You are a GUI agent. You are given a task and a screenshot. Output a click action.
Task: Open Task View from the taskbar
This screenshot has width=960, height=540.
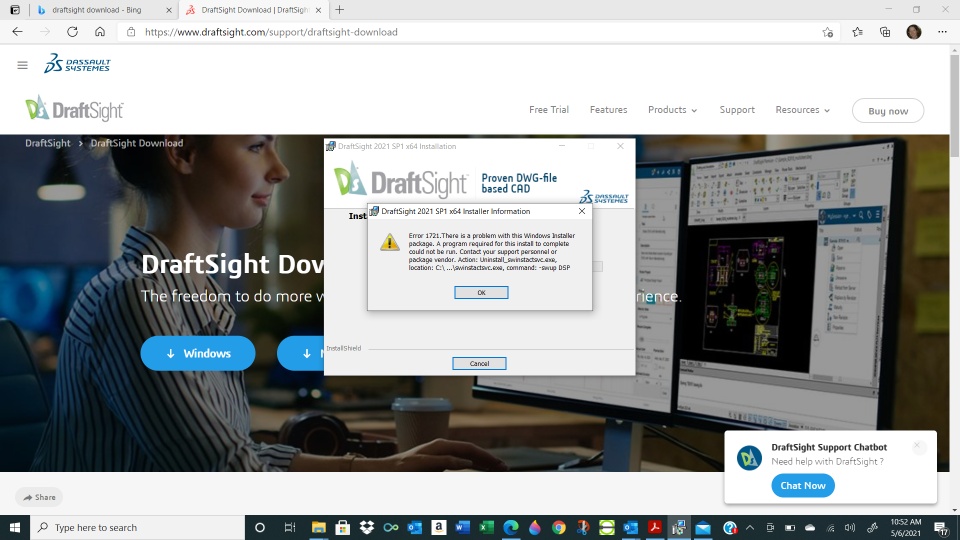point(290,527)
